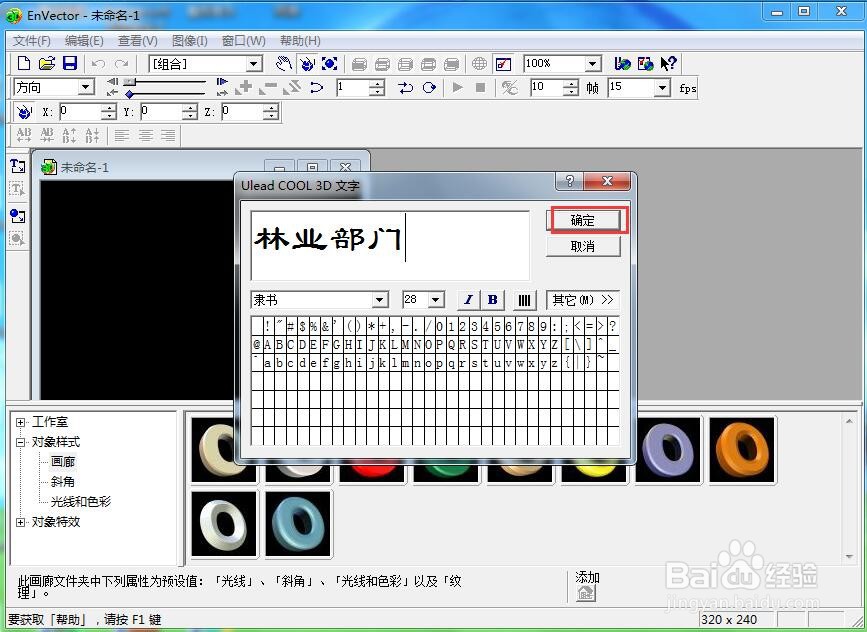This screenshot has height=632, width=867.
Task: Click the X coordinate input field
Action: click(81, 112)
